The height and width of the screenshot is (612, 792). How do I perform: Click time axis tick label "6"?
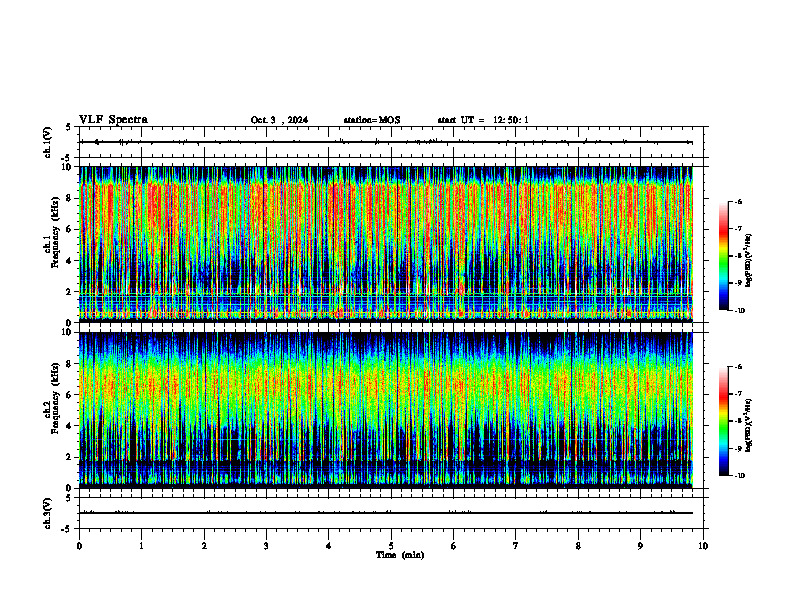[x=454, y=546]
